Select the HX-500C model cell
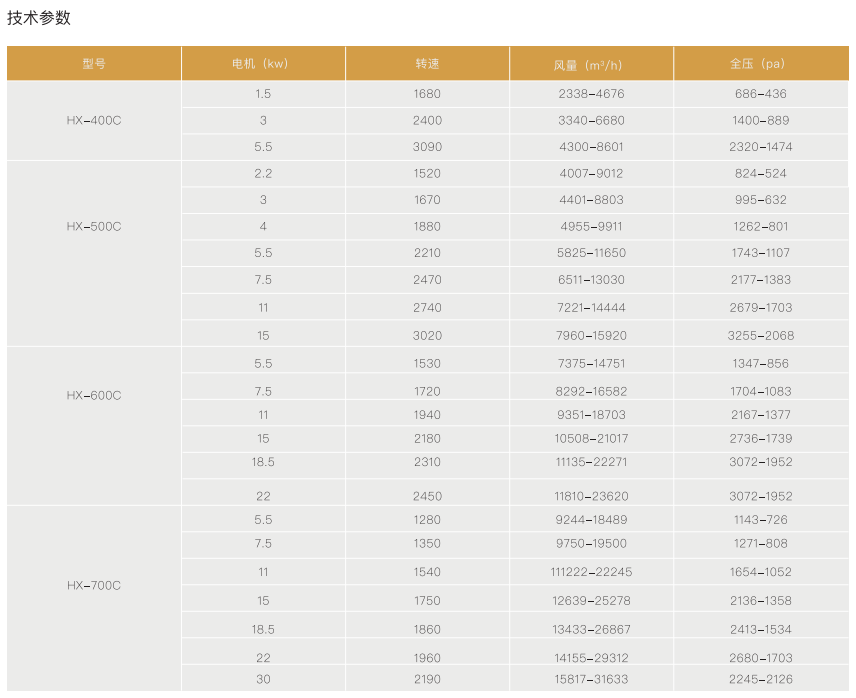The image size is (856, 698). 94,227
